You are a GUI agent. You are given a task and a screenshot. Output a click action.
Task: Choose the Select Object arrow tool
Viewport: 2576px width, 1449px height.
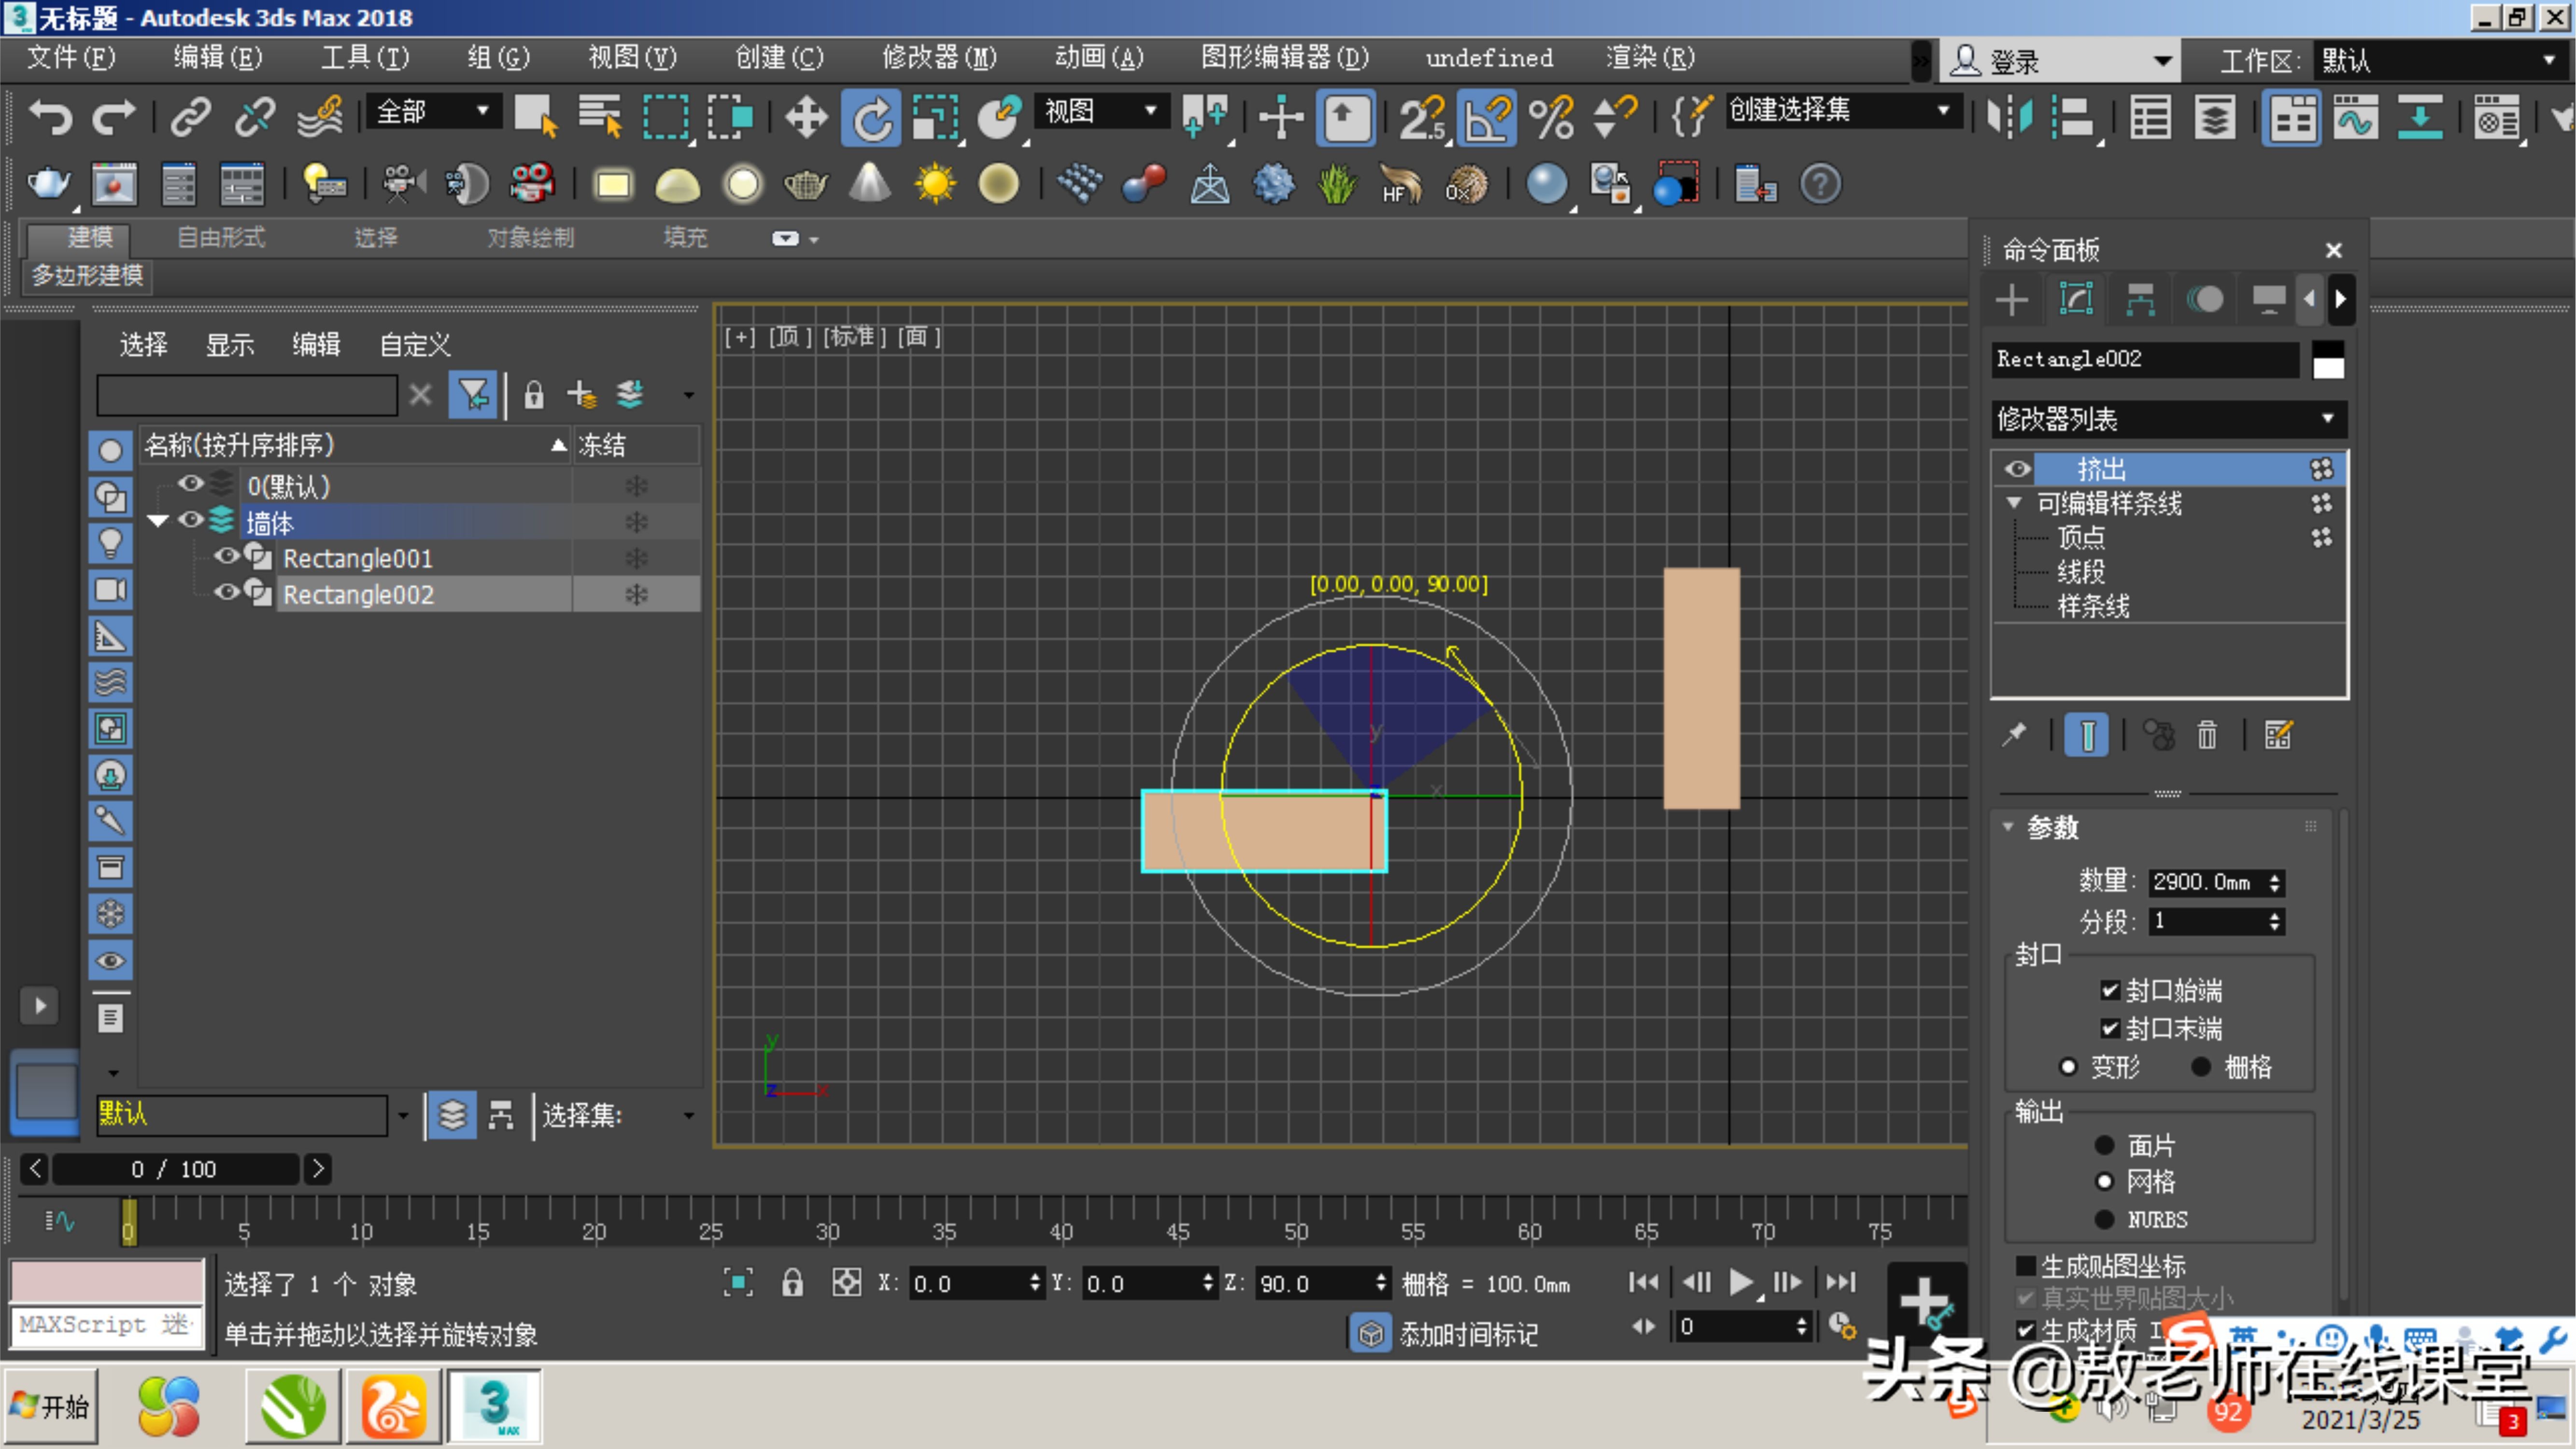pos(536,118)
